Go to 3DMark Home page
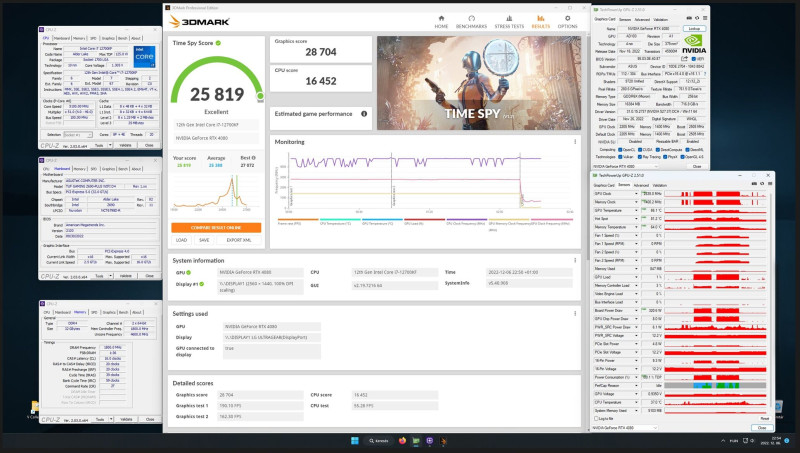Image resolution: width=800 pixels, height=453 pixels. click(441, 21)
